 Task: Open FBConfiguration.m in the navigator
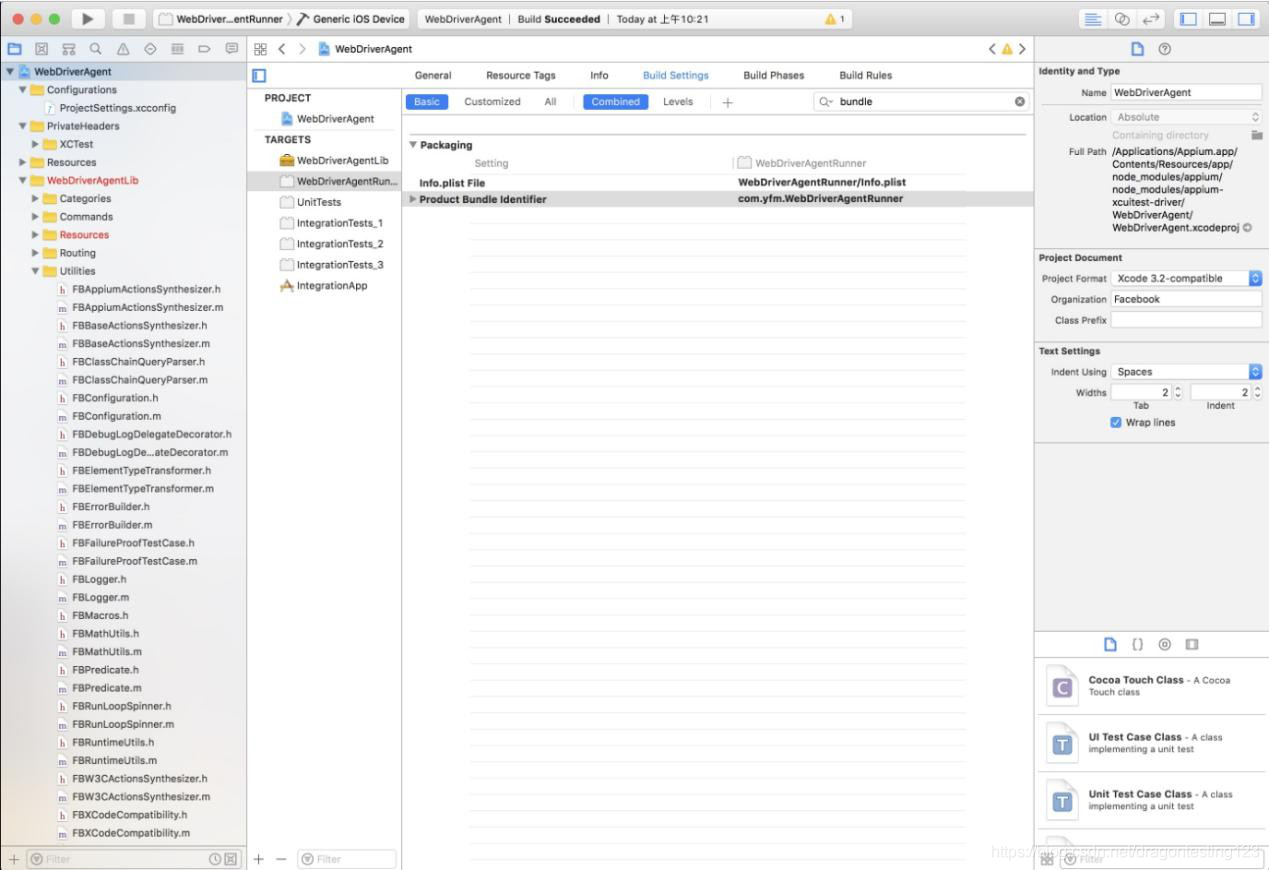coord(115,416)
